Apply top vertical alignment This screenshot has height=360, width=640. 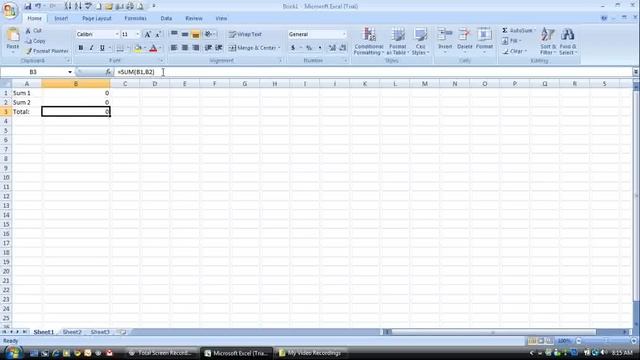point(174,34)
